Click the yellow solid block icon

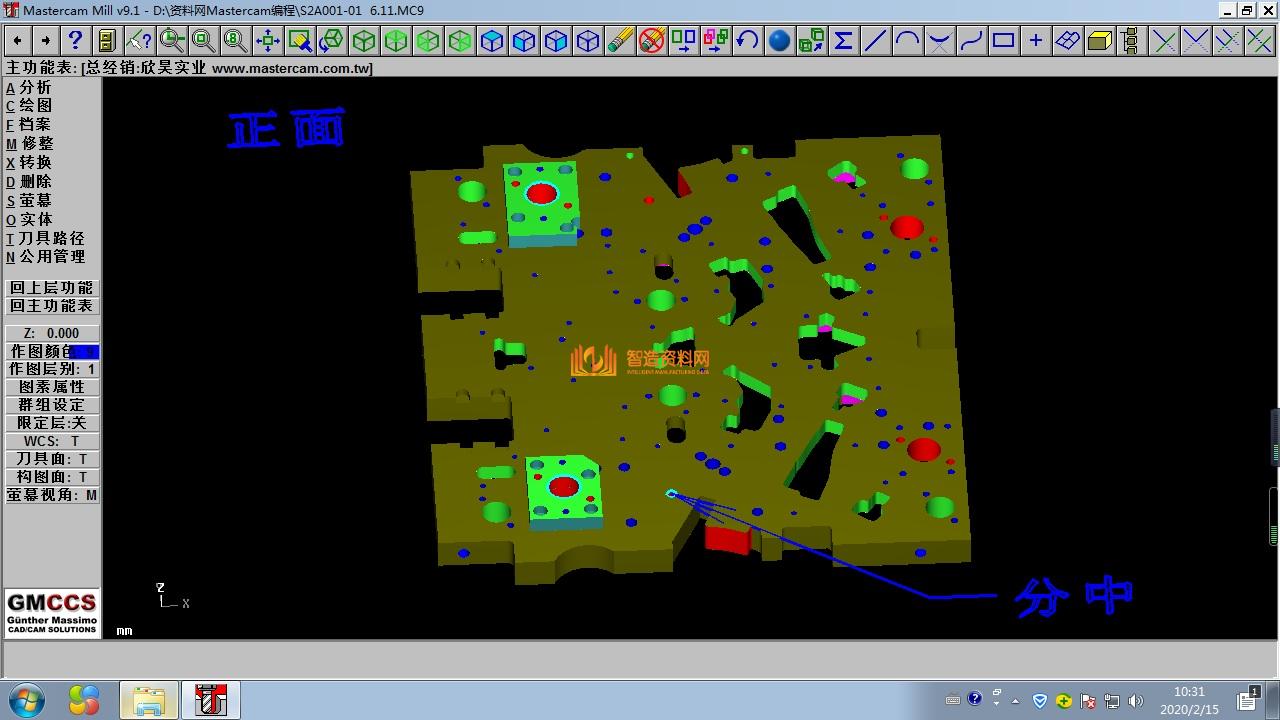click(x=1099, y=40)
